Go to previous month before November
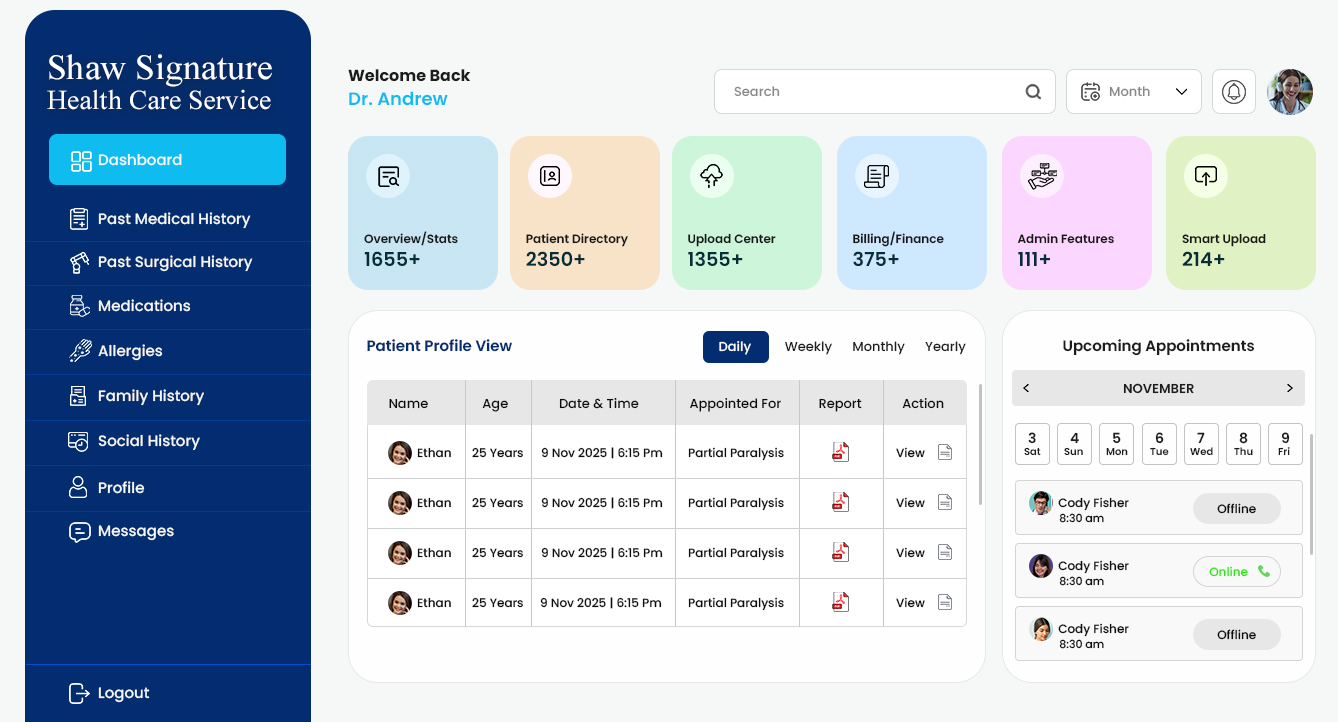1338x722 pixels. click(1026, 388)
